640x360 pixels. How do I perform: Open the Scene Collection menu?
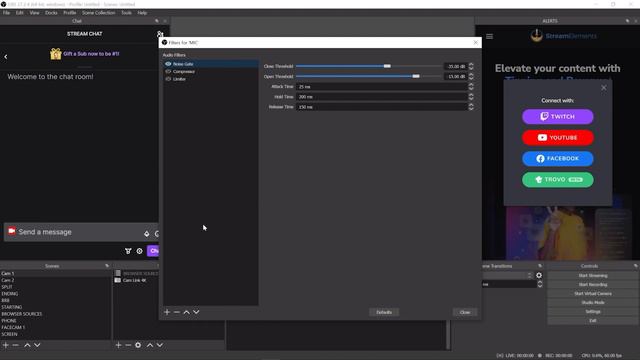[x=98, y=13]
